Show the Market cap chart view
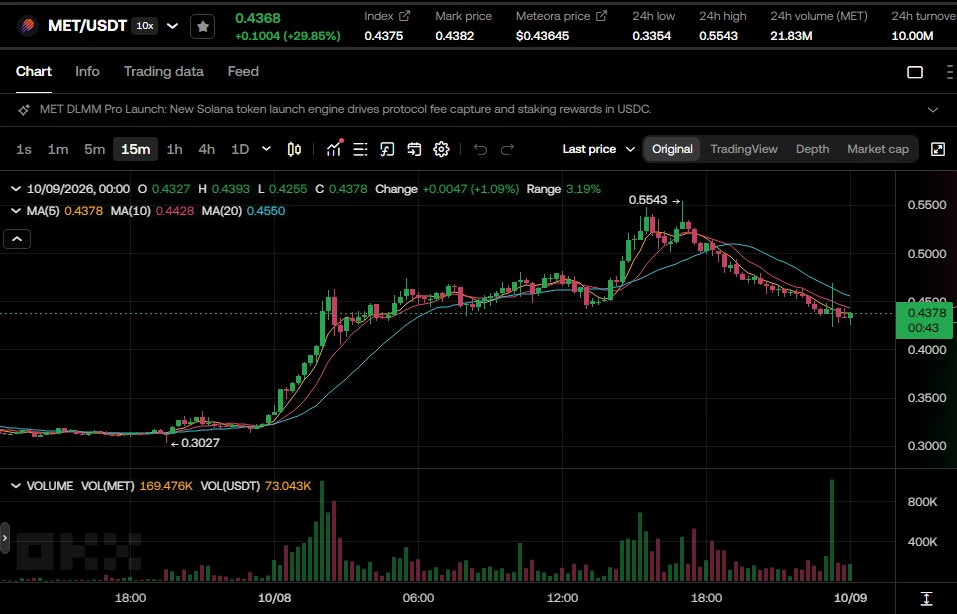This screenshot has width=957, height=614. tap(878, 149)
